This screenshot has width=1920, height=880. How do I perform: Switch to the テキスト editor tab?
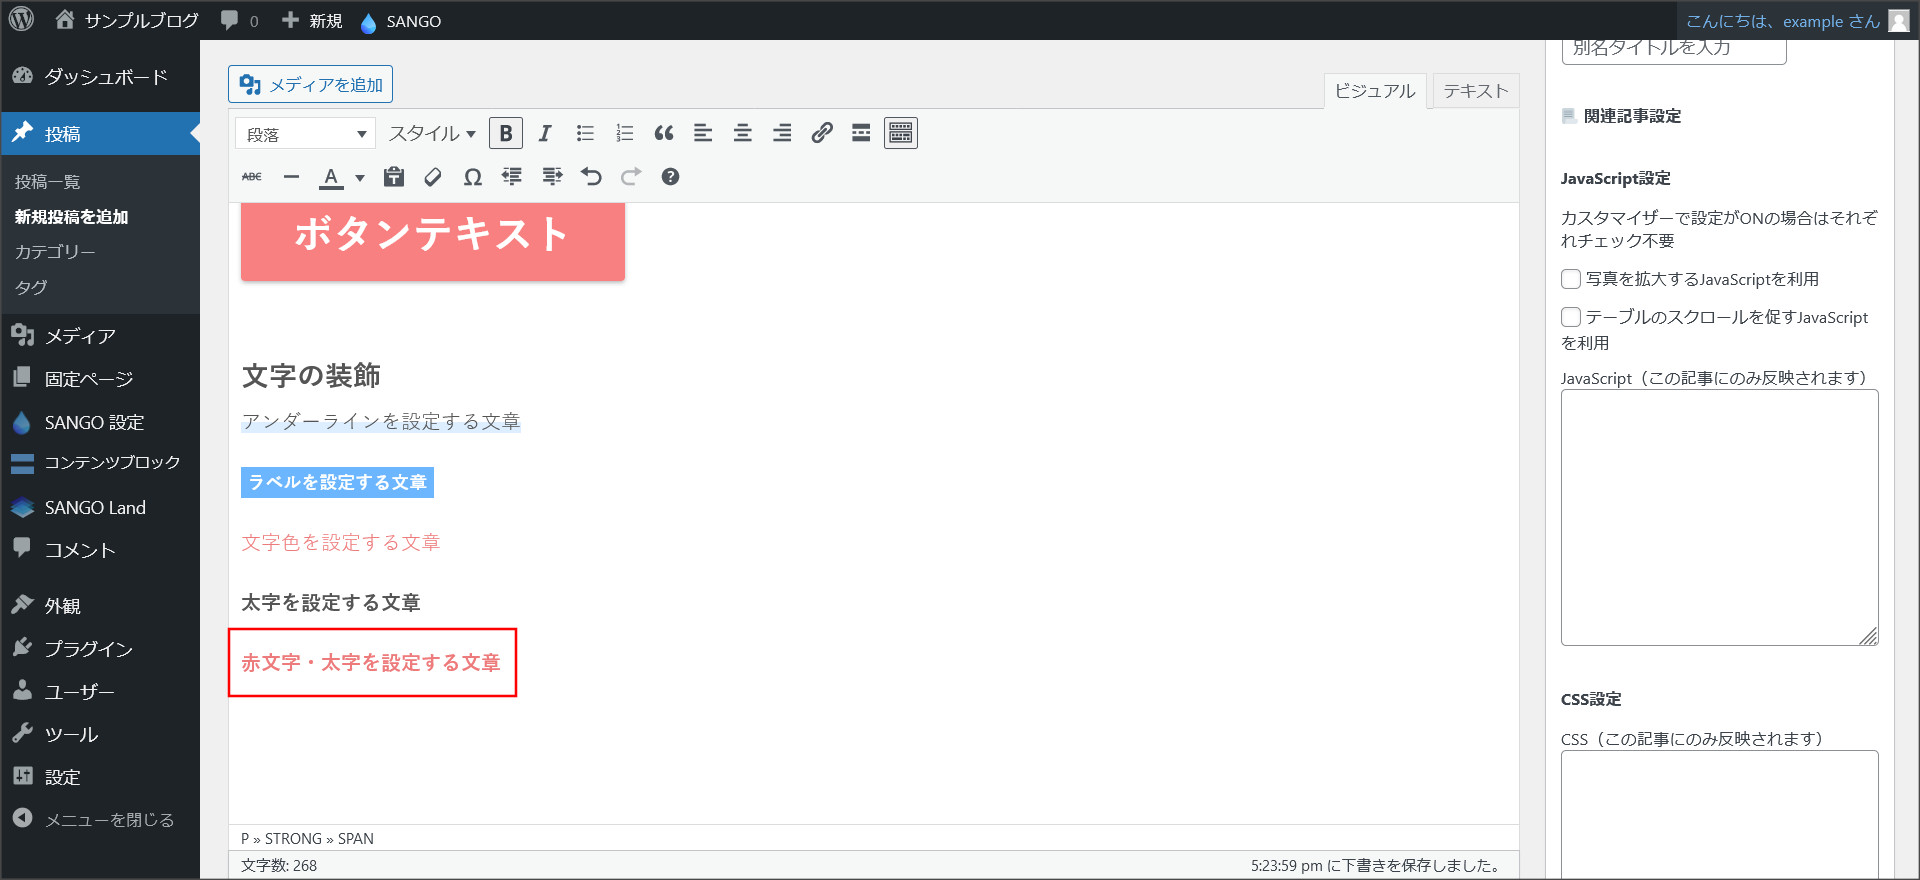[1475, 91]
